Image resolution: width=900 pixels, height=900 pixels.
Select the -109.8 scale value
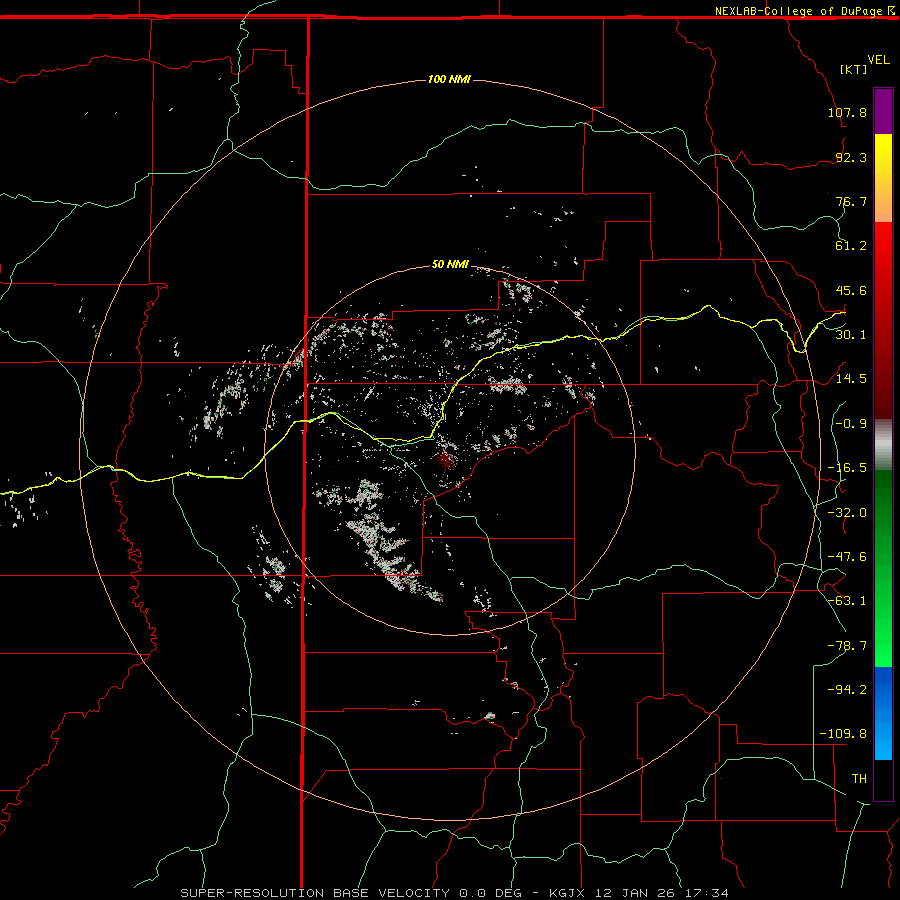click(843, 734)
